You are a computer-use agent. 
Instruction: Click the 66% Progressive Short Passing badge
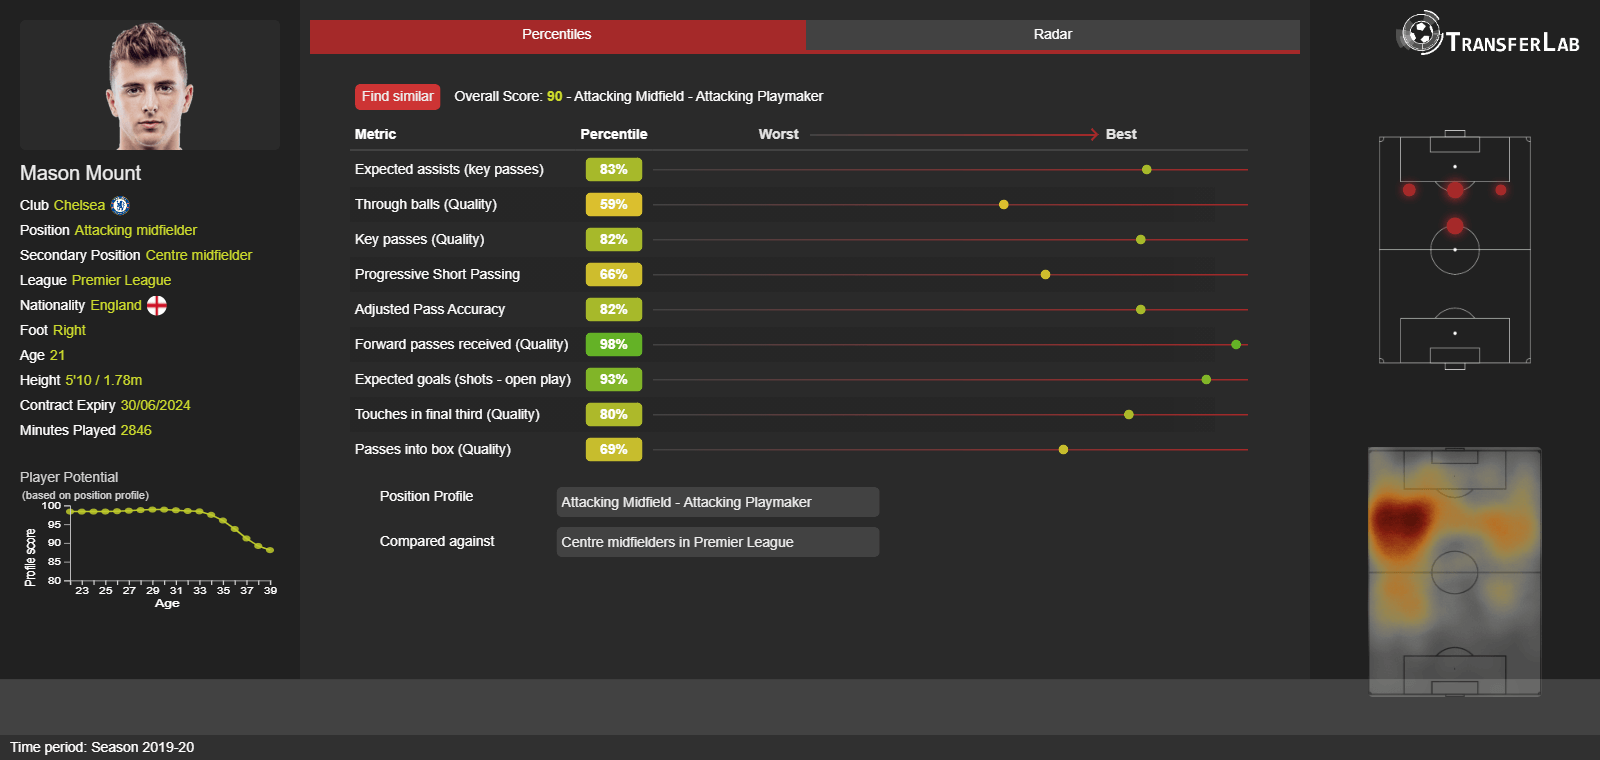pyautogui.click(x=614, y=275)
